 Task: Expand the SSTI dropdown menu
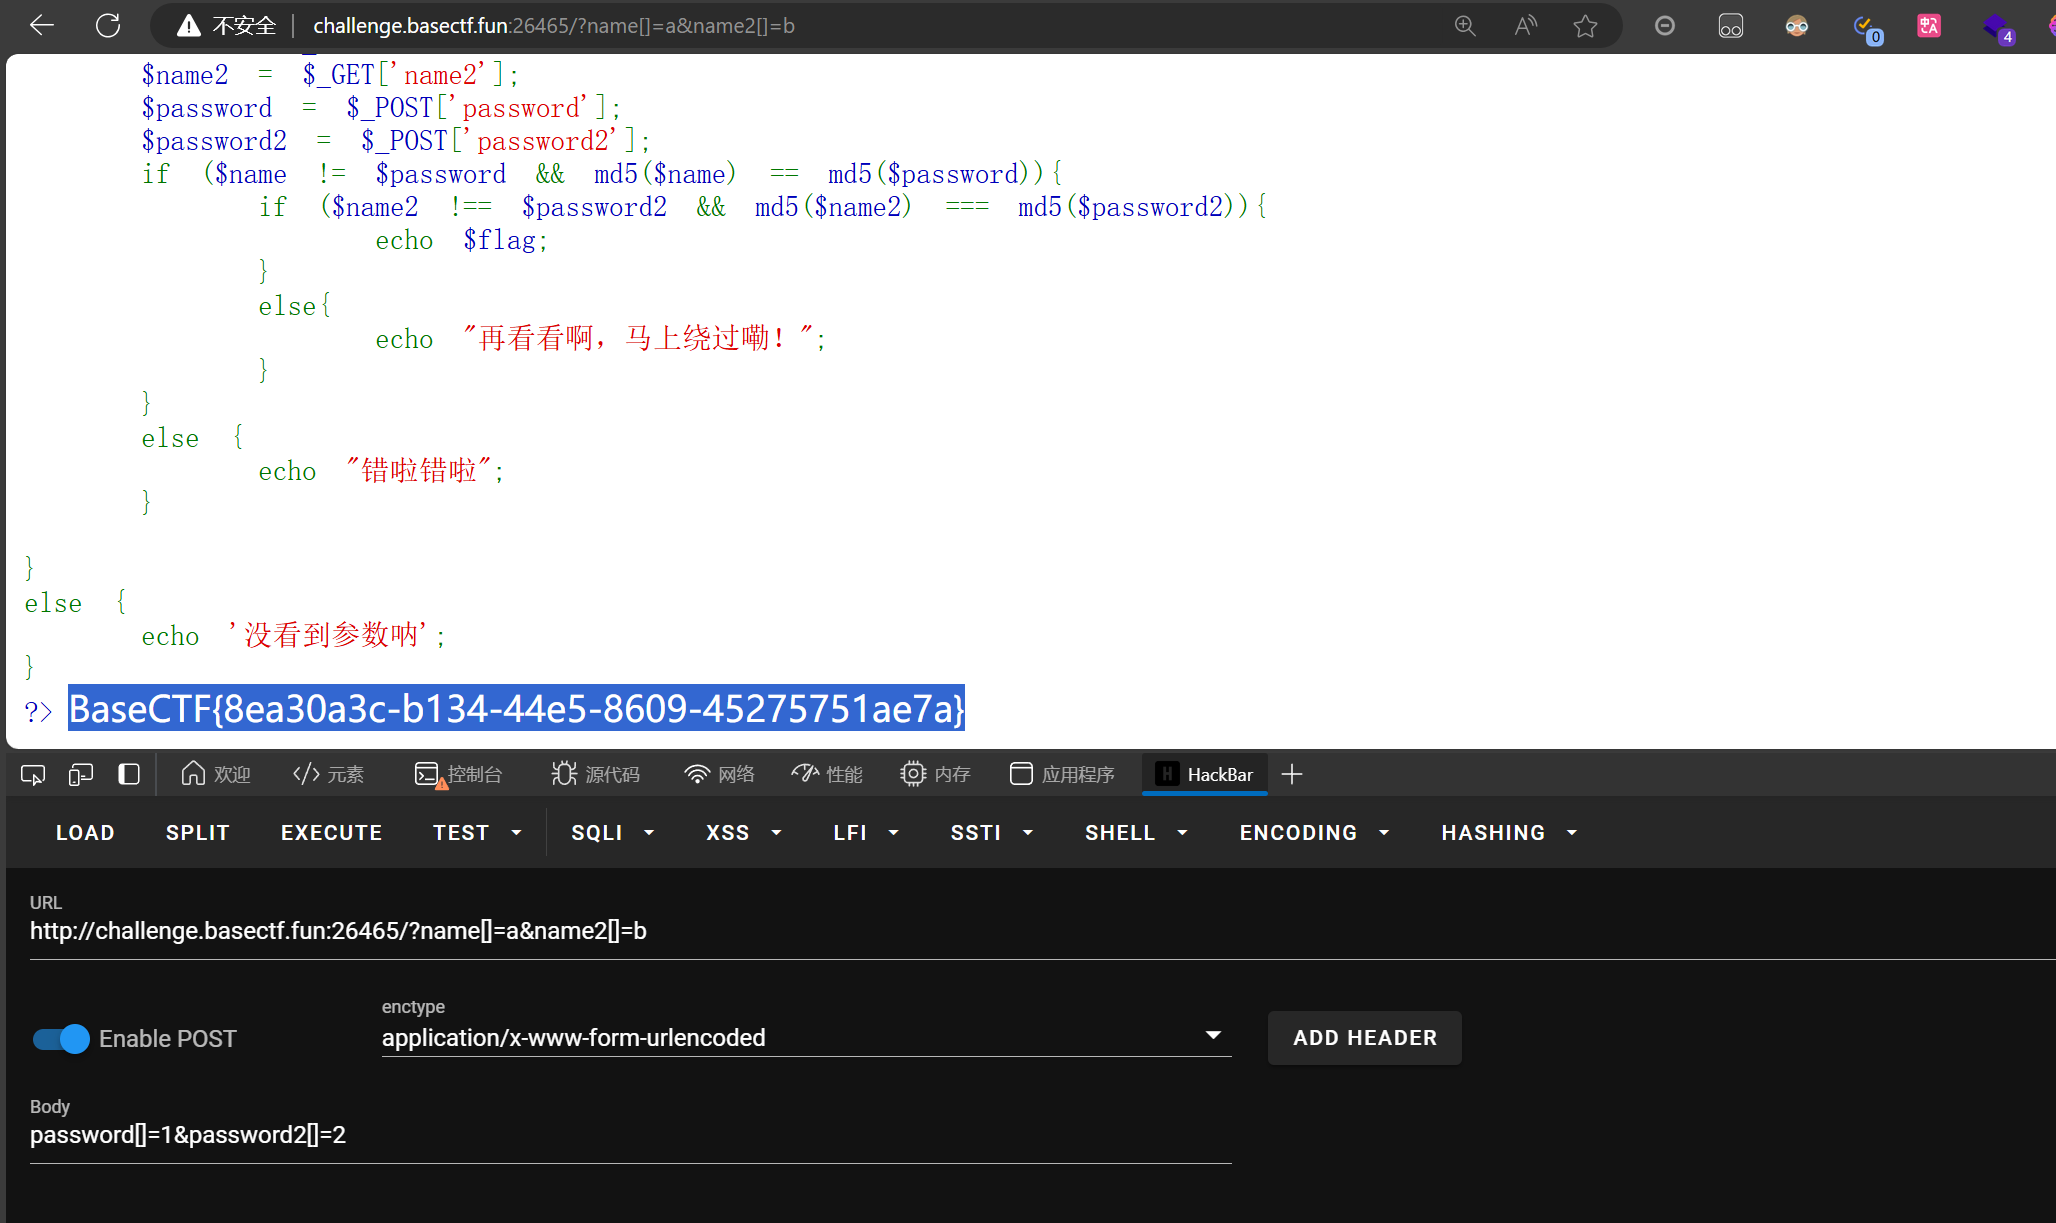click(x=992, y=833)
